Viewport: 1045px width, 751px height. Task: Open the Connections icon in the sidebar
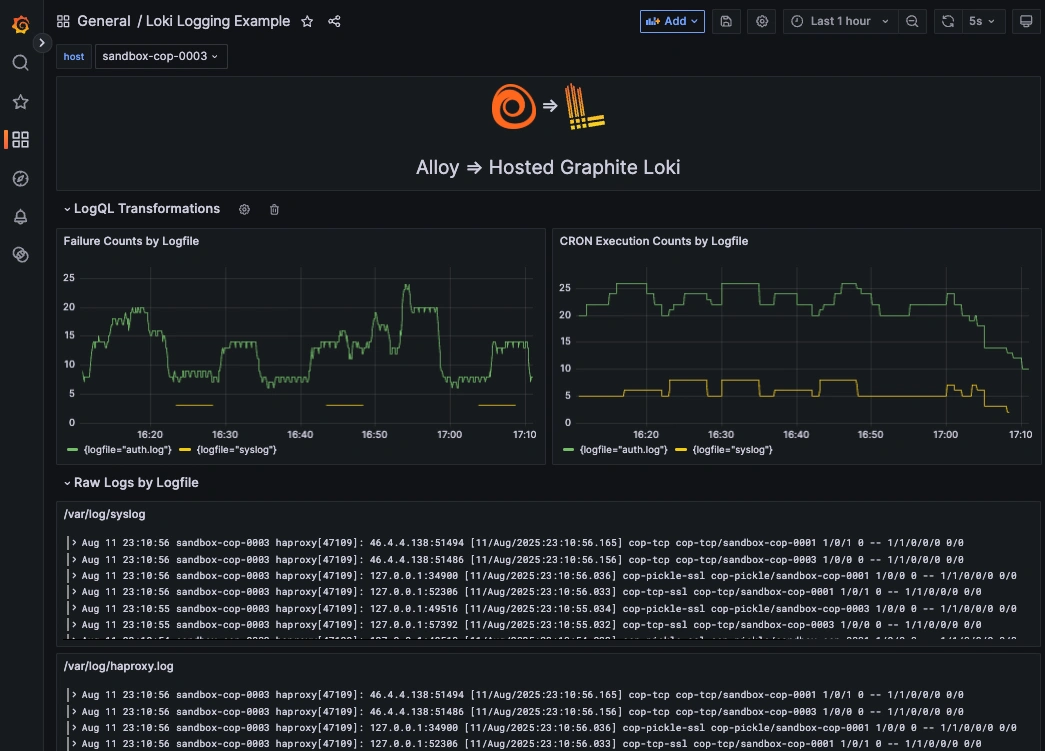pos(21,255)
